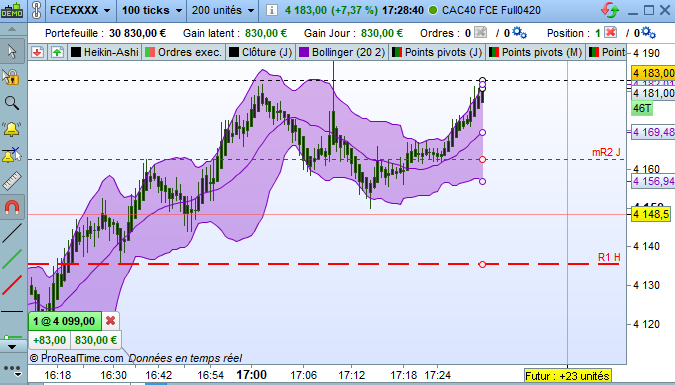Click the purple 4 156,94 Bollinger value label
Viewport: 675px width, 385px height.
tap(653, 181)
